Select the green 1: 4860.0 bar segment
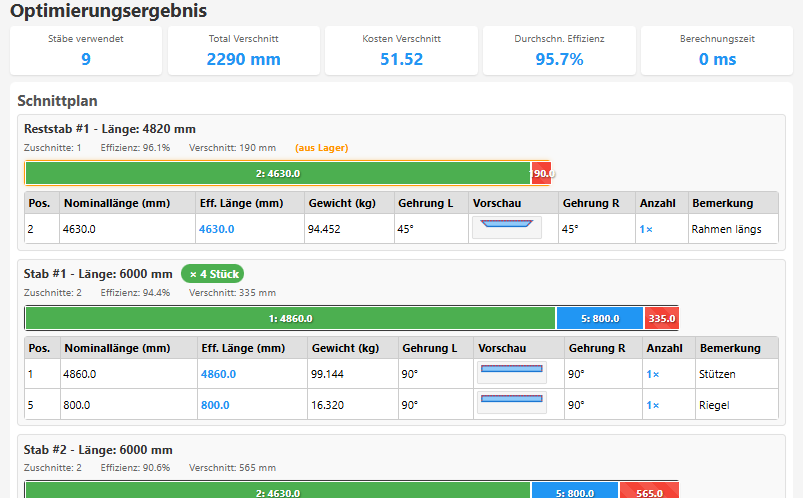Image resolution: width=803 pixels, height=498 pixels. [290, 319]
